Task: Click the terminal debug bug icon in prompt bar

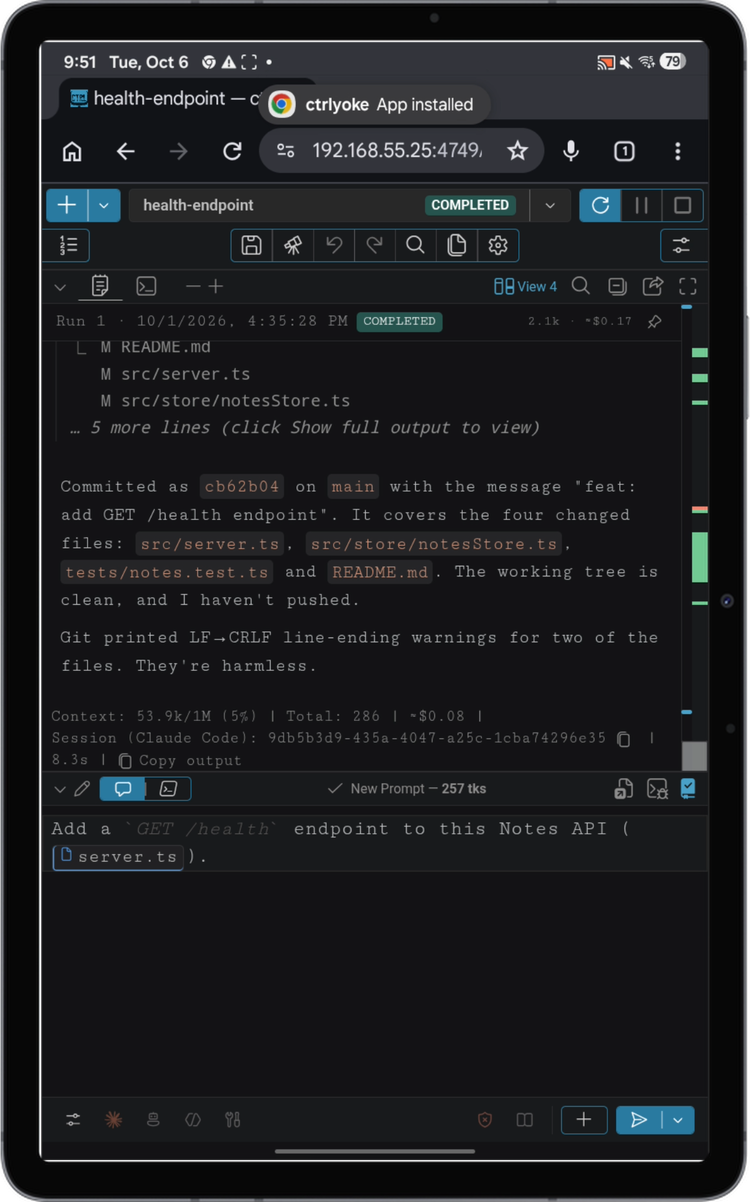Action: tap(657, 789)
